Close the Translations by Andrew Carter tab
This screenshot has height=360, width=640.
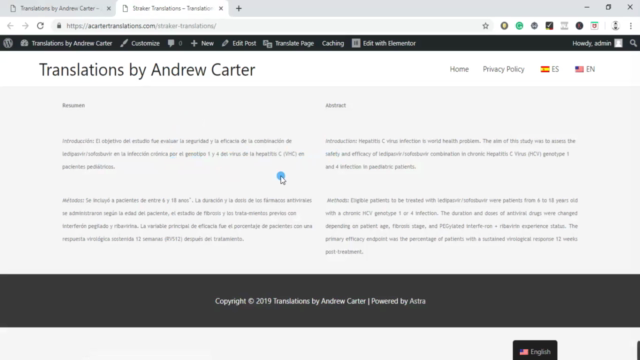tap(109, 8)
